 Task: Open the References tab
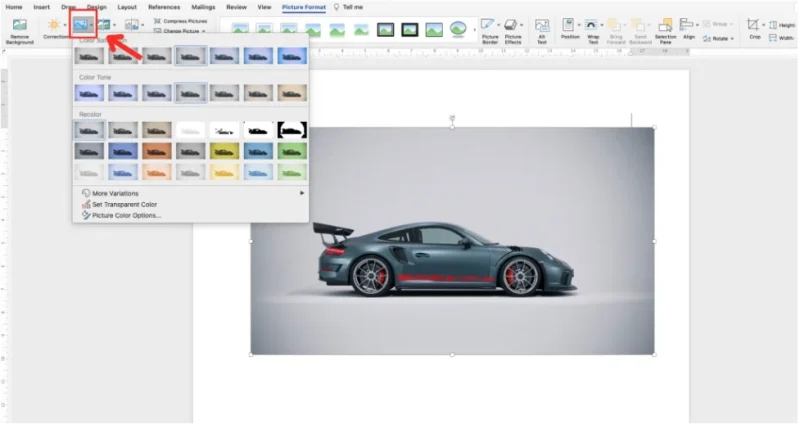click(x=164, y=6)
